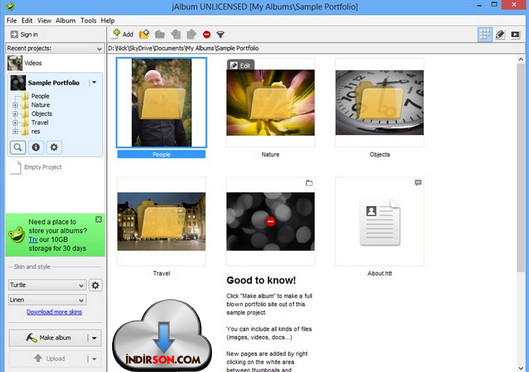Click the People label under thumbnail

pos(161,154)
